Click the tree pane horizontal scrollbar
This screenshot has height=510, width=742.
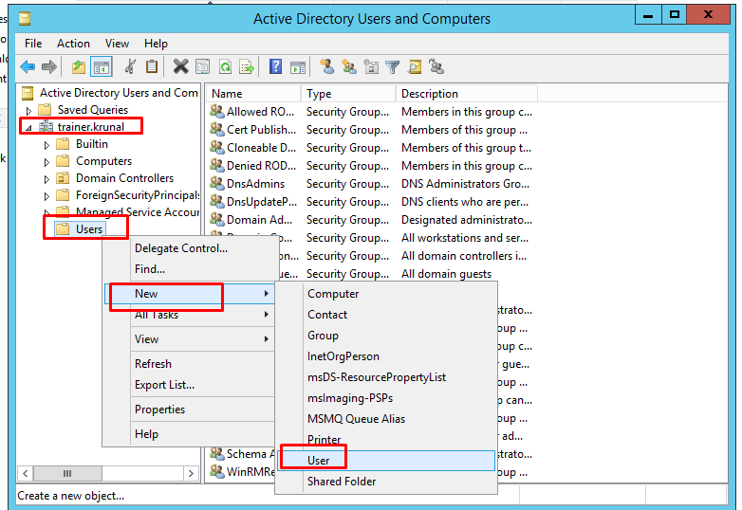[100, 473]
